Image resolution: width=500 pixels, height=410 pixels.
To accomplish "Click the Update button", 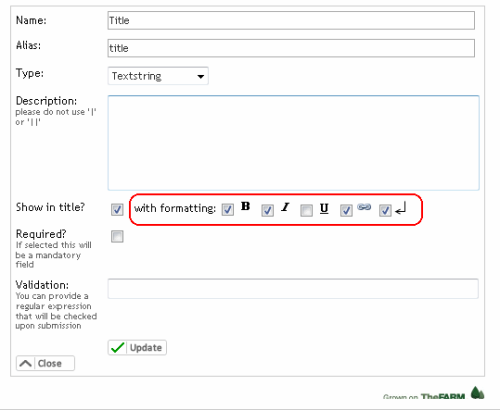I will click(x=137, y=348).
